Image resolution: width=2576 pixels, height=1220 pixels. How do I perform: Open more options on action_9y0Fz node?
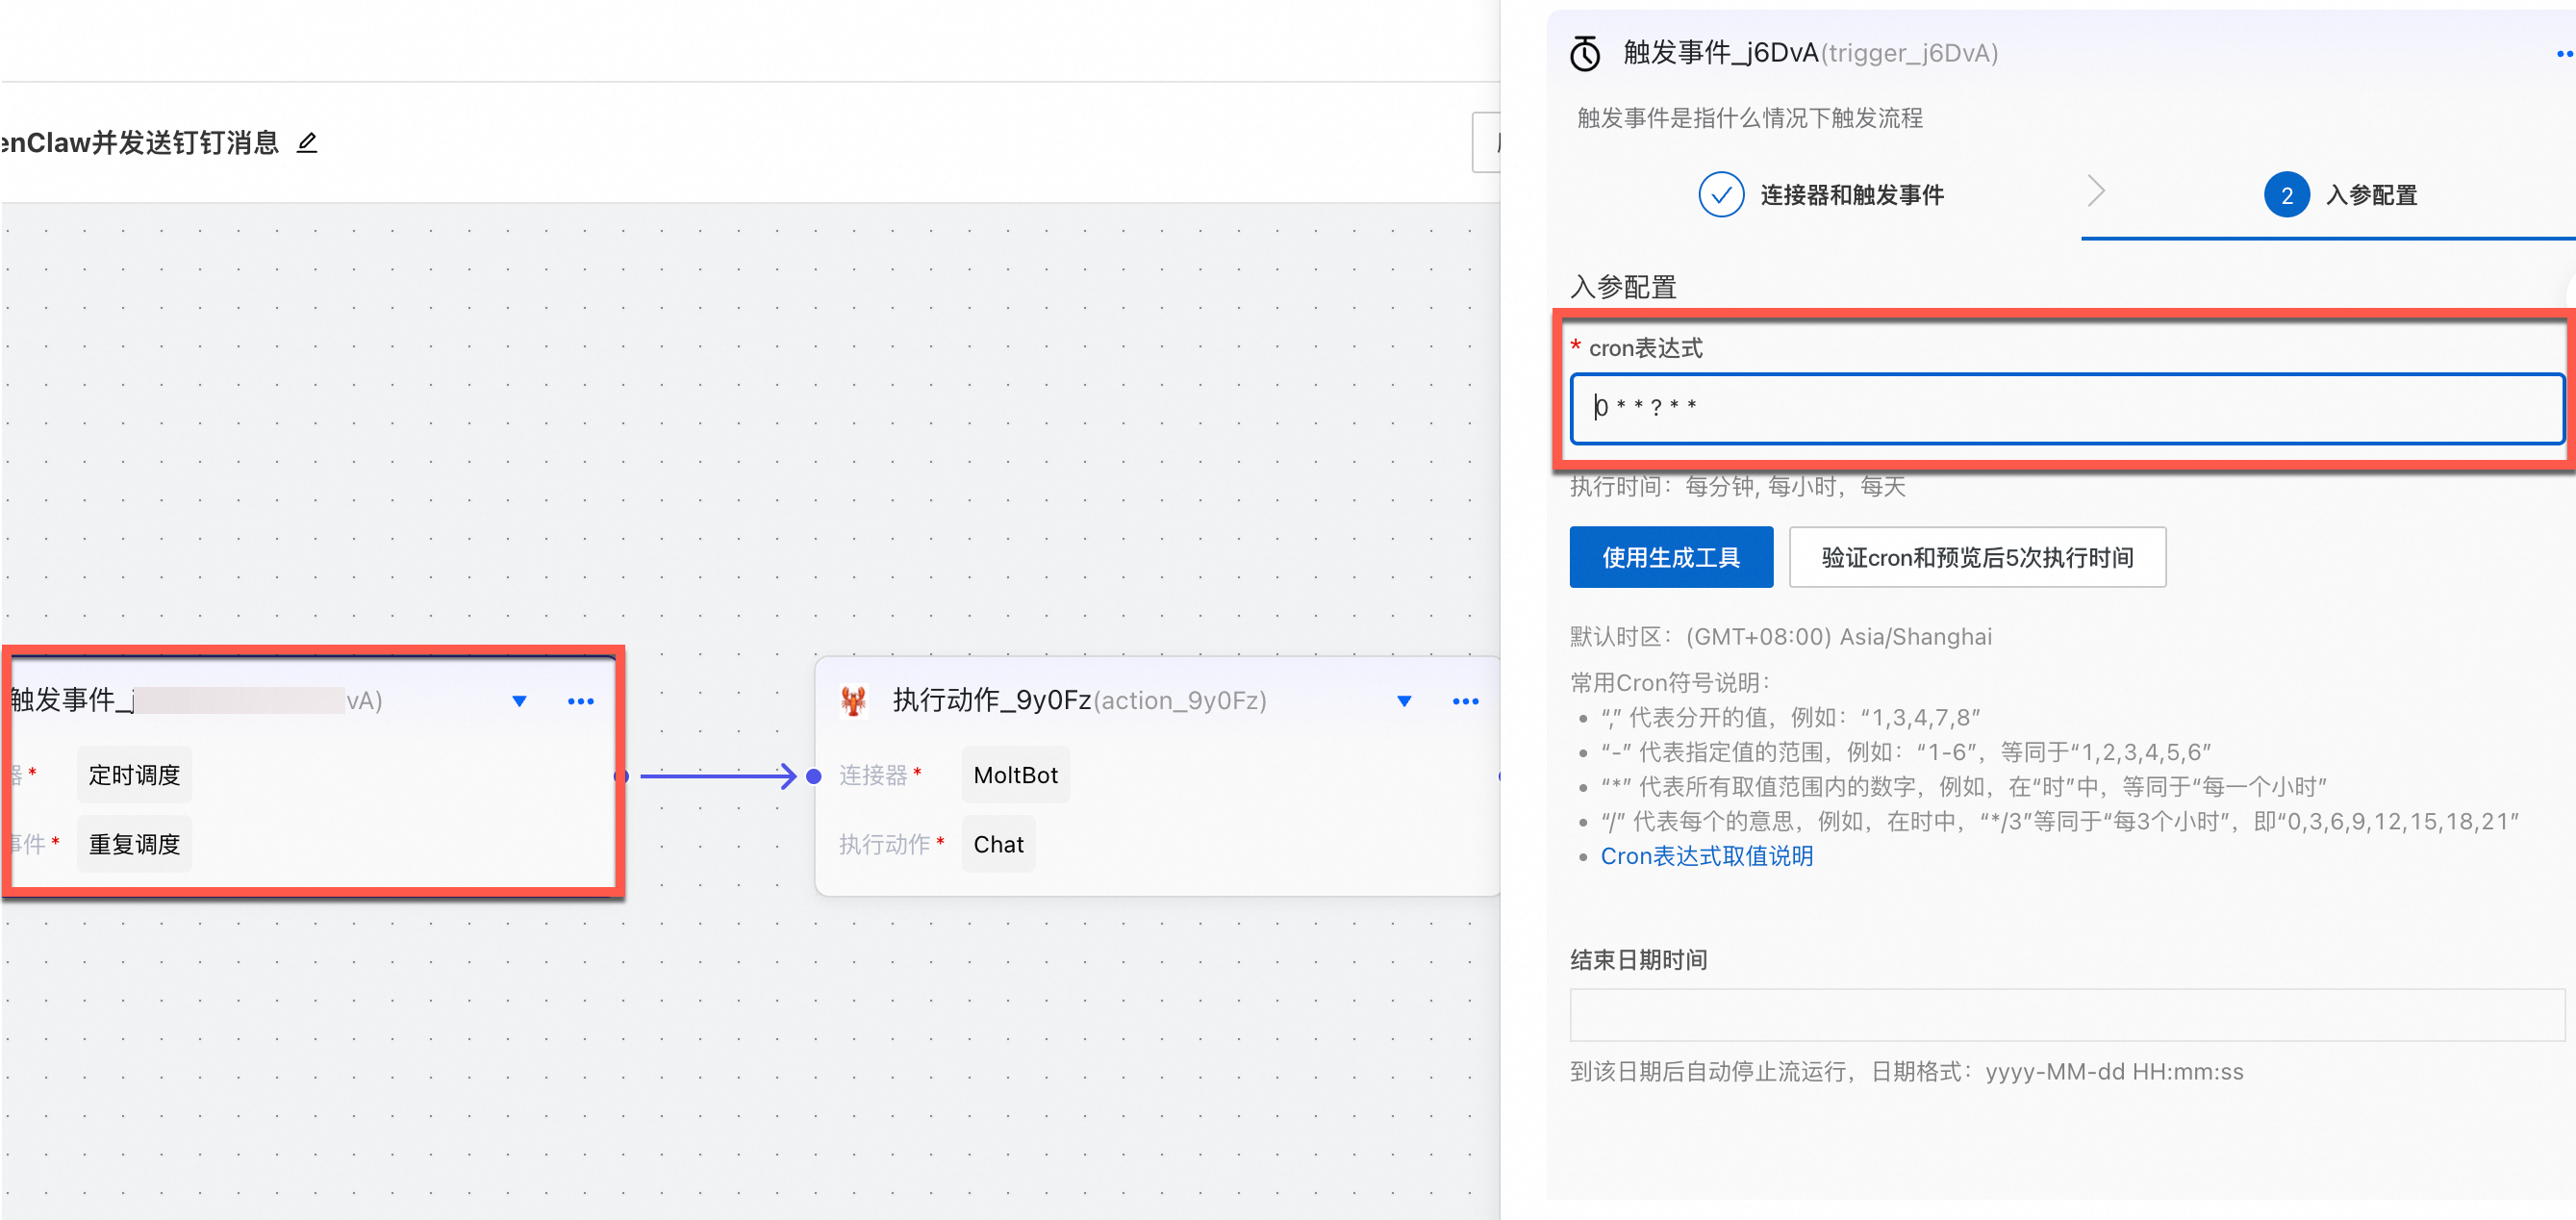tap(1465, 701)
